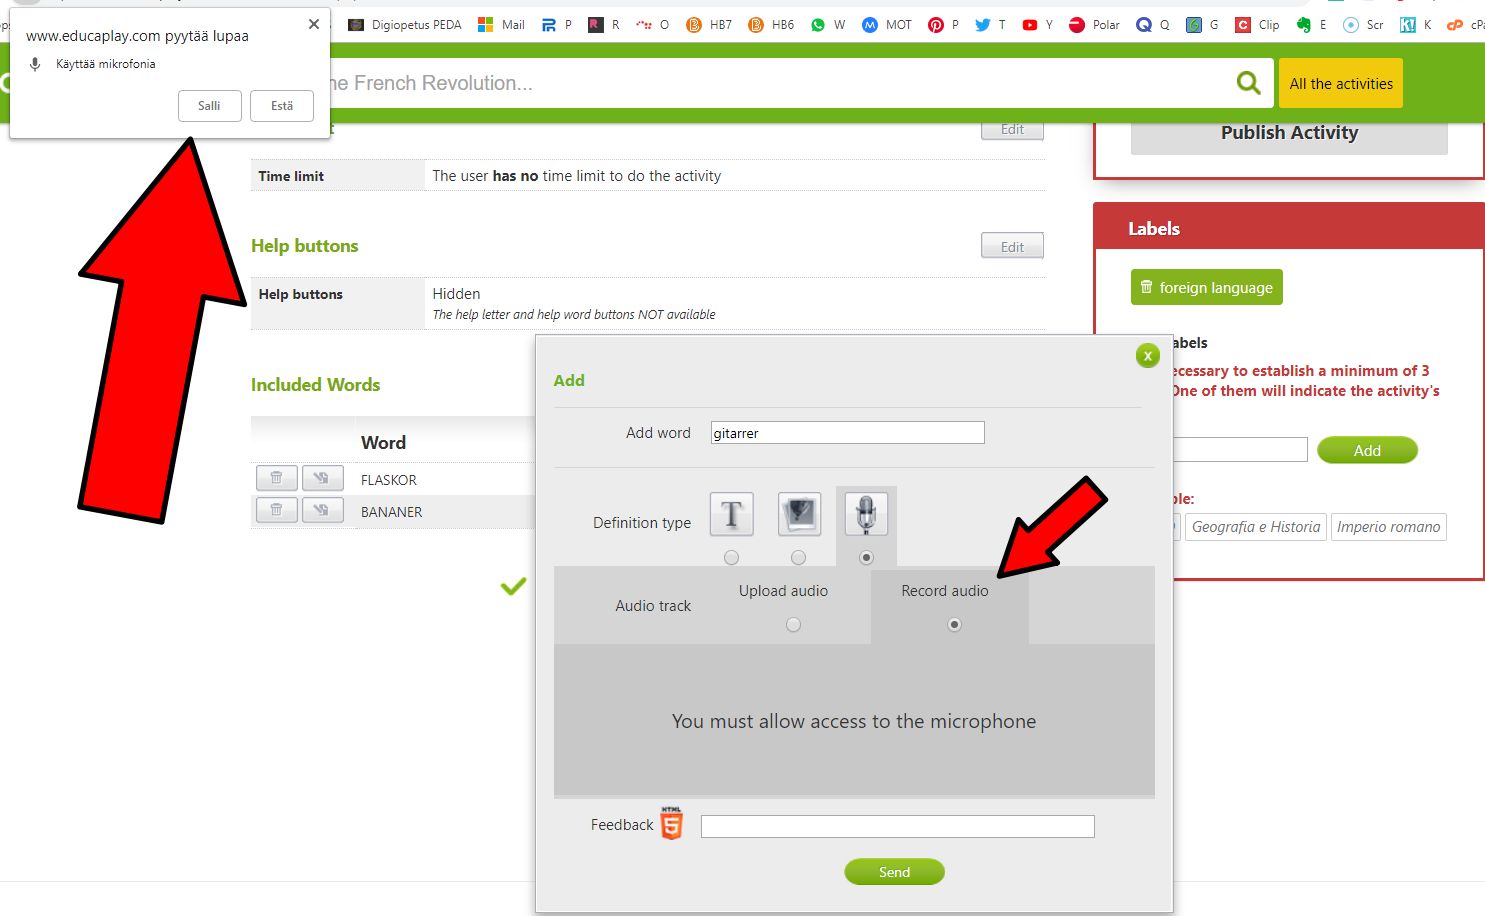Pick the microphone audio definition icon

[x=866, y=515]
